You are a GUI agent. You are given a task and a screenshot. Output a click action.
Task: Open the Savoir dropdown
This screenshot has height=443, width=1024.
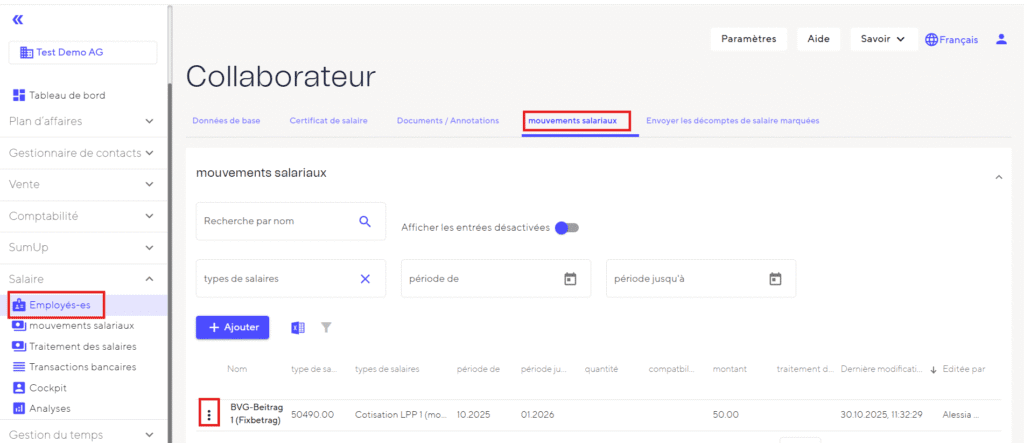[x=883, y=39]
